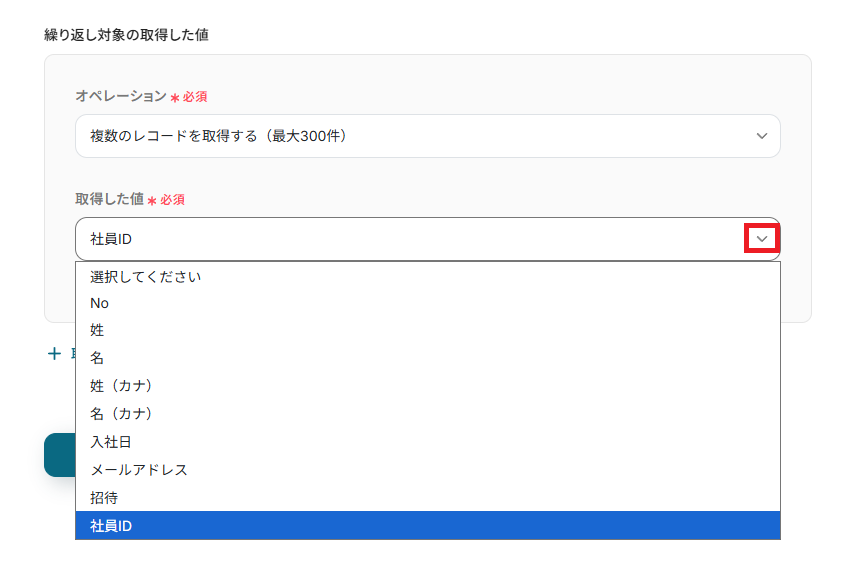Select the メールアドレス option
The image size is (856, 577).
tap(139, 469)
